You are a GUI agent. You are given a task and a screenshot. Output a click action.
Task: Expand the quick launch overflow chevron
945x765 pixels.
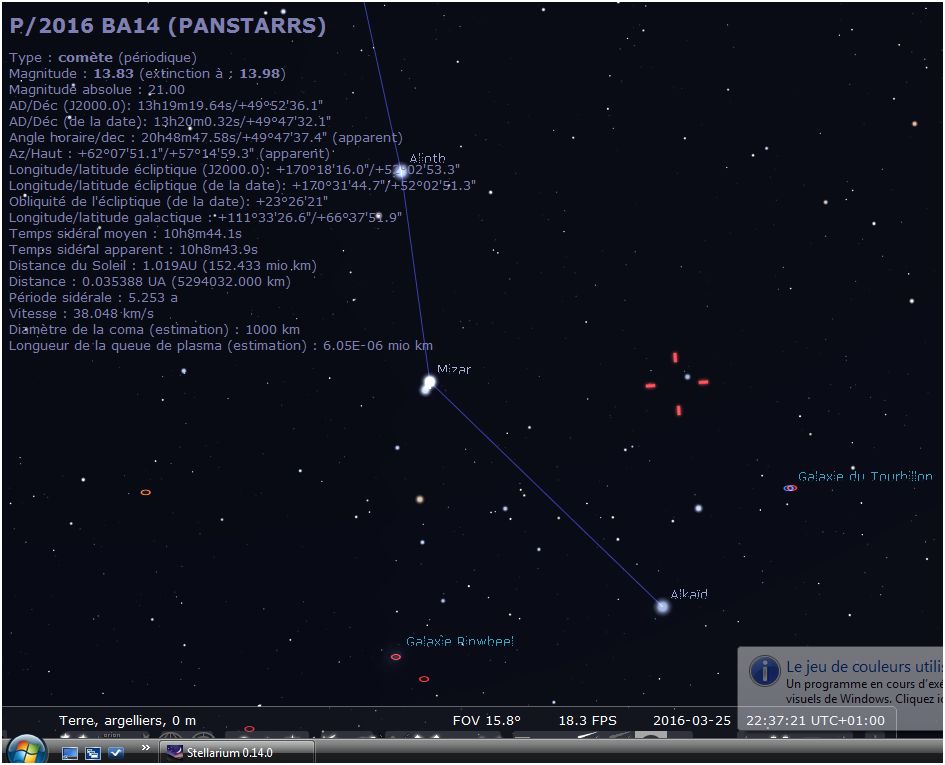click(x=145, y=747)
